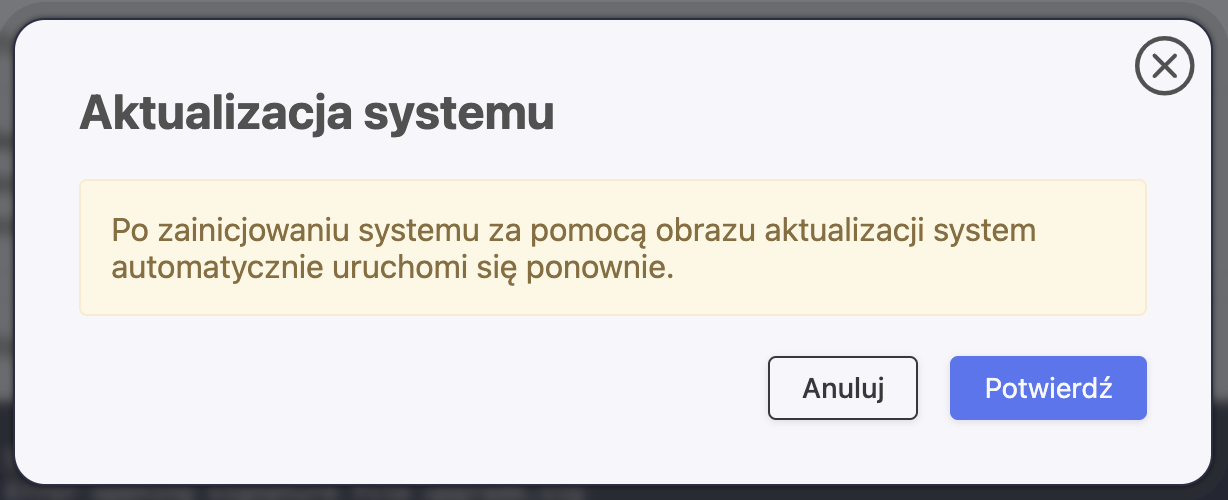Click the Aktualizacja systemu dialog heading
Viewport: 1228px width, 500px height.
coord(316,114)
